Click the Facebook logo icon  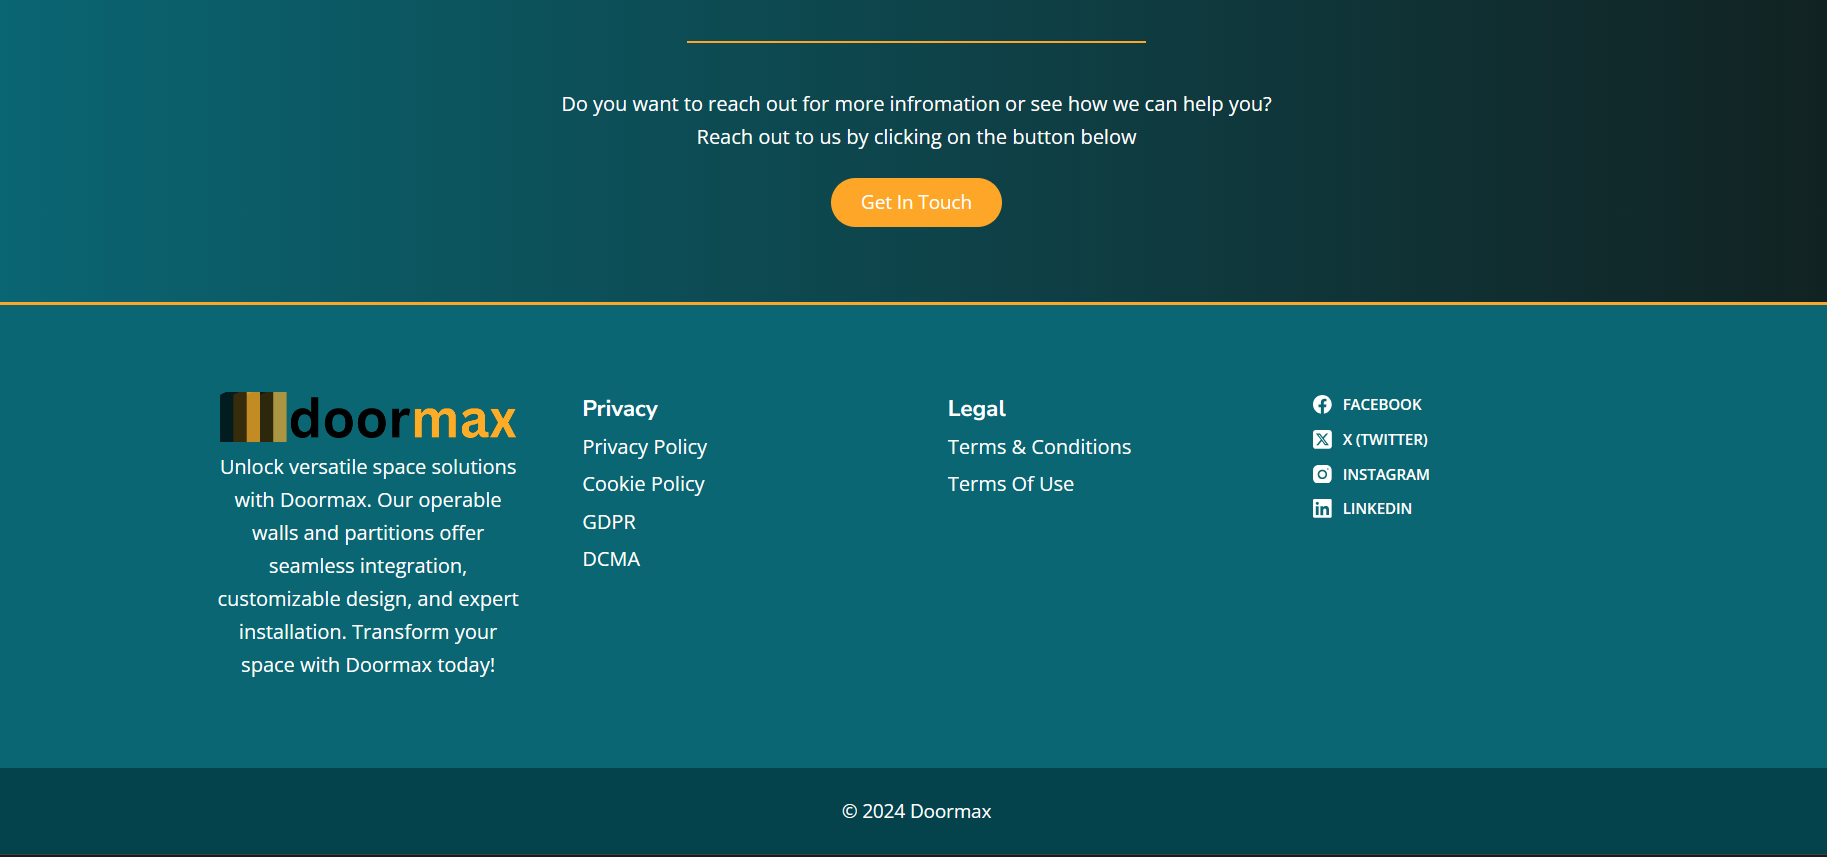1322,405
